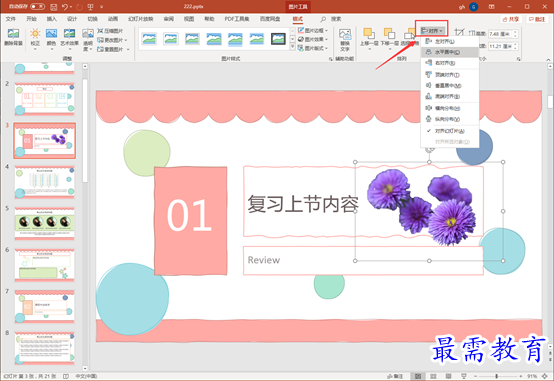Start slideshow from quick access toolbar icon

[91, 7]
